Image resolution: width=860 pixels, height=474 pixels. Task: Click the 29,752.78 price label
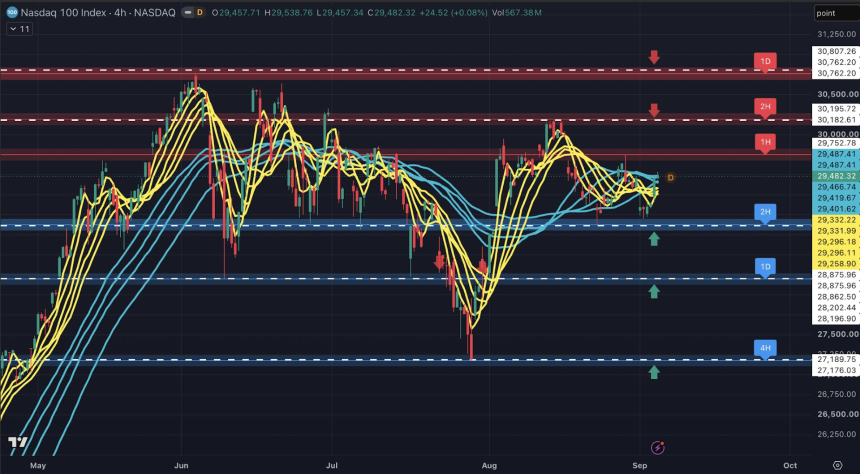tap(835, 143)
